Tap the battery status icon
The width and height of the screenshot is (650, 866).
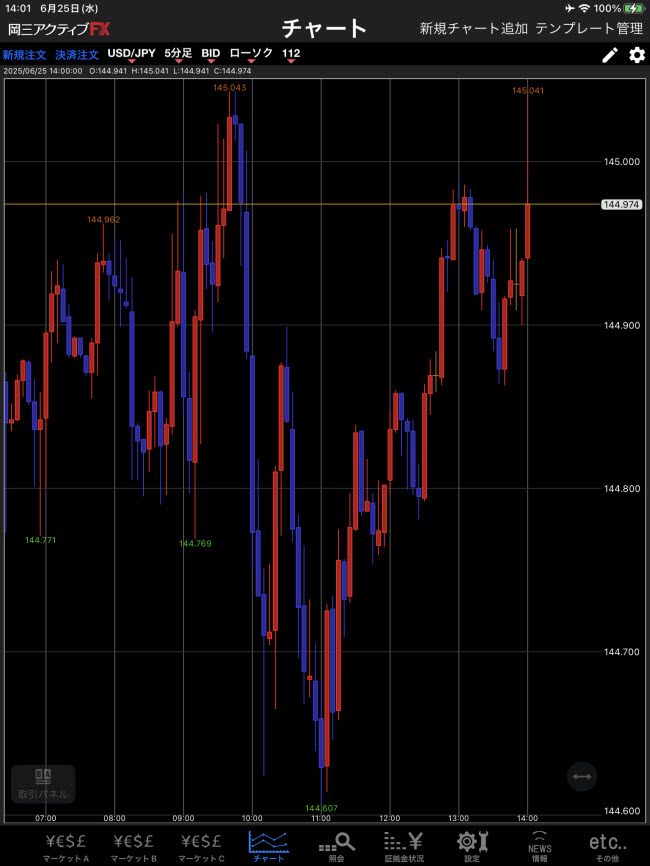pos(634,8)
